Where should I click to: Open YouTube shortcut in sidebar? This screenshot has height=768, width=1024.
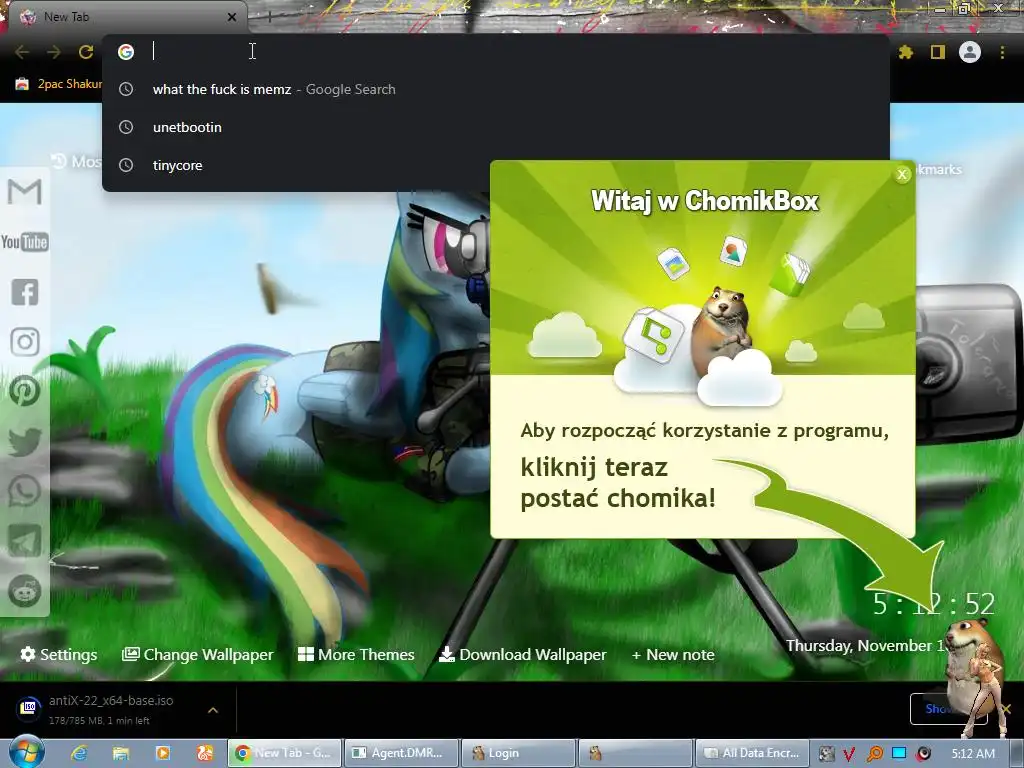(x=24, y=242)
